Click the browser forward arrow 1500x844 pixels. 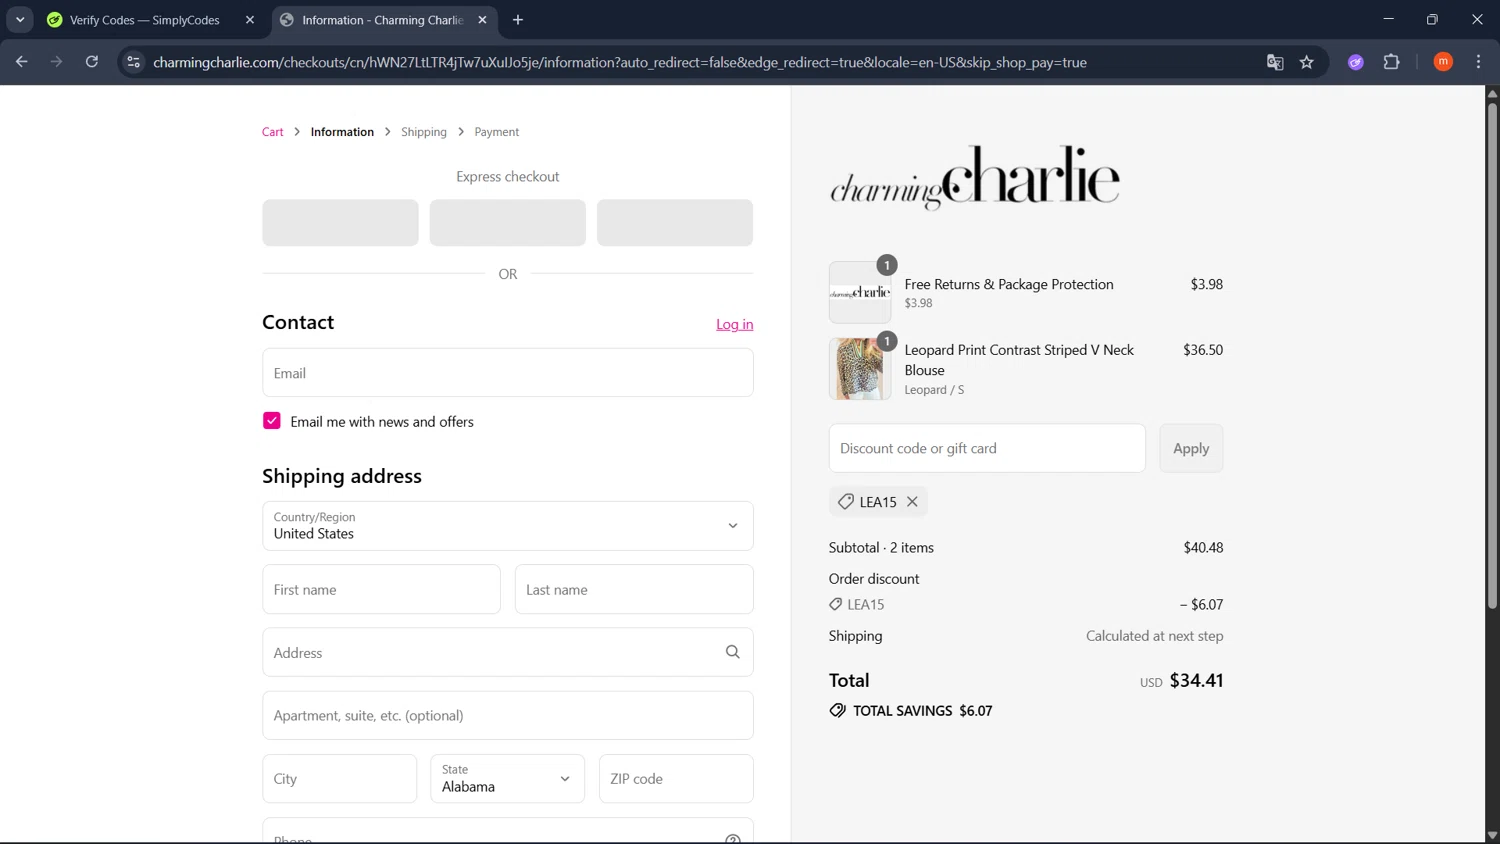pyautogui.click(x=56, y=62)
